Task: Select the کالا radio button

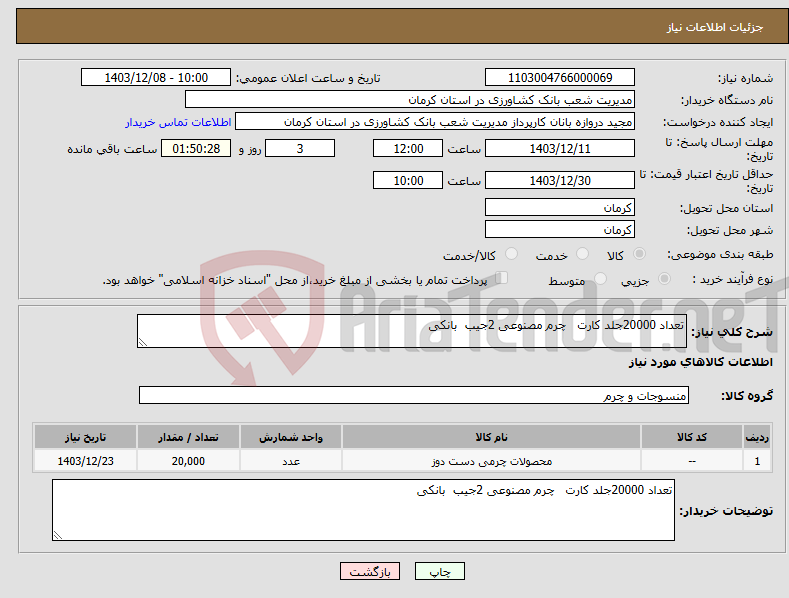Action: 639,254
